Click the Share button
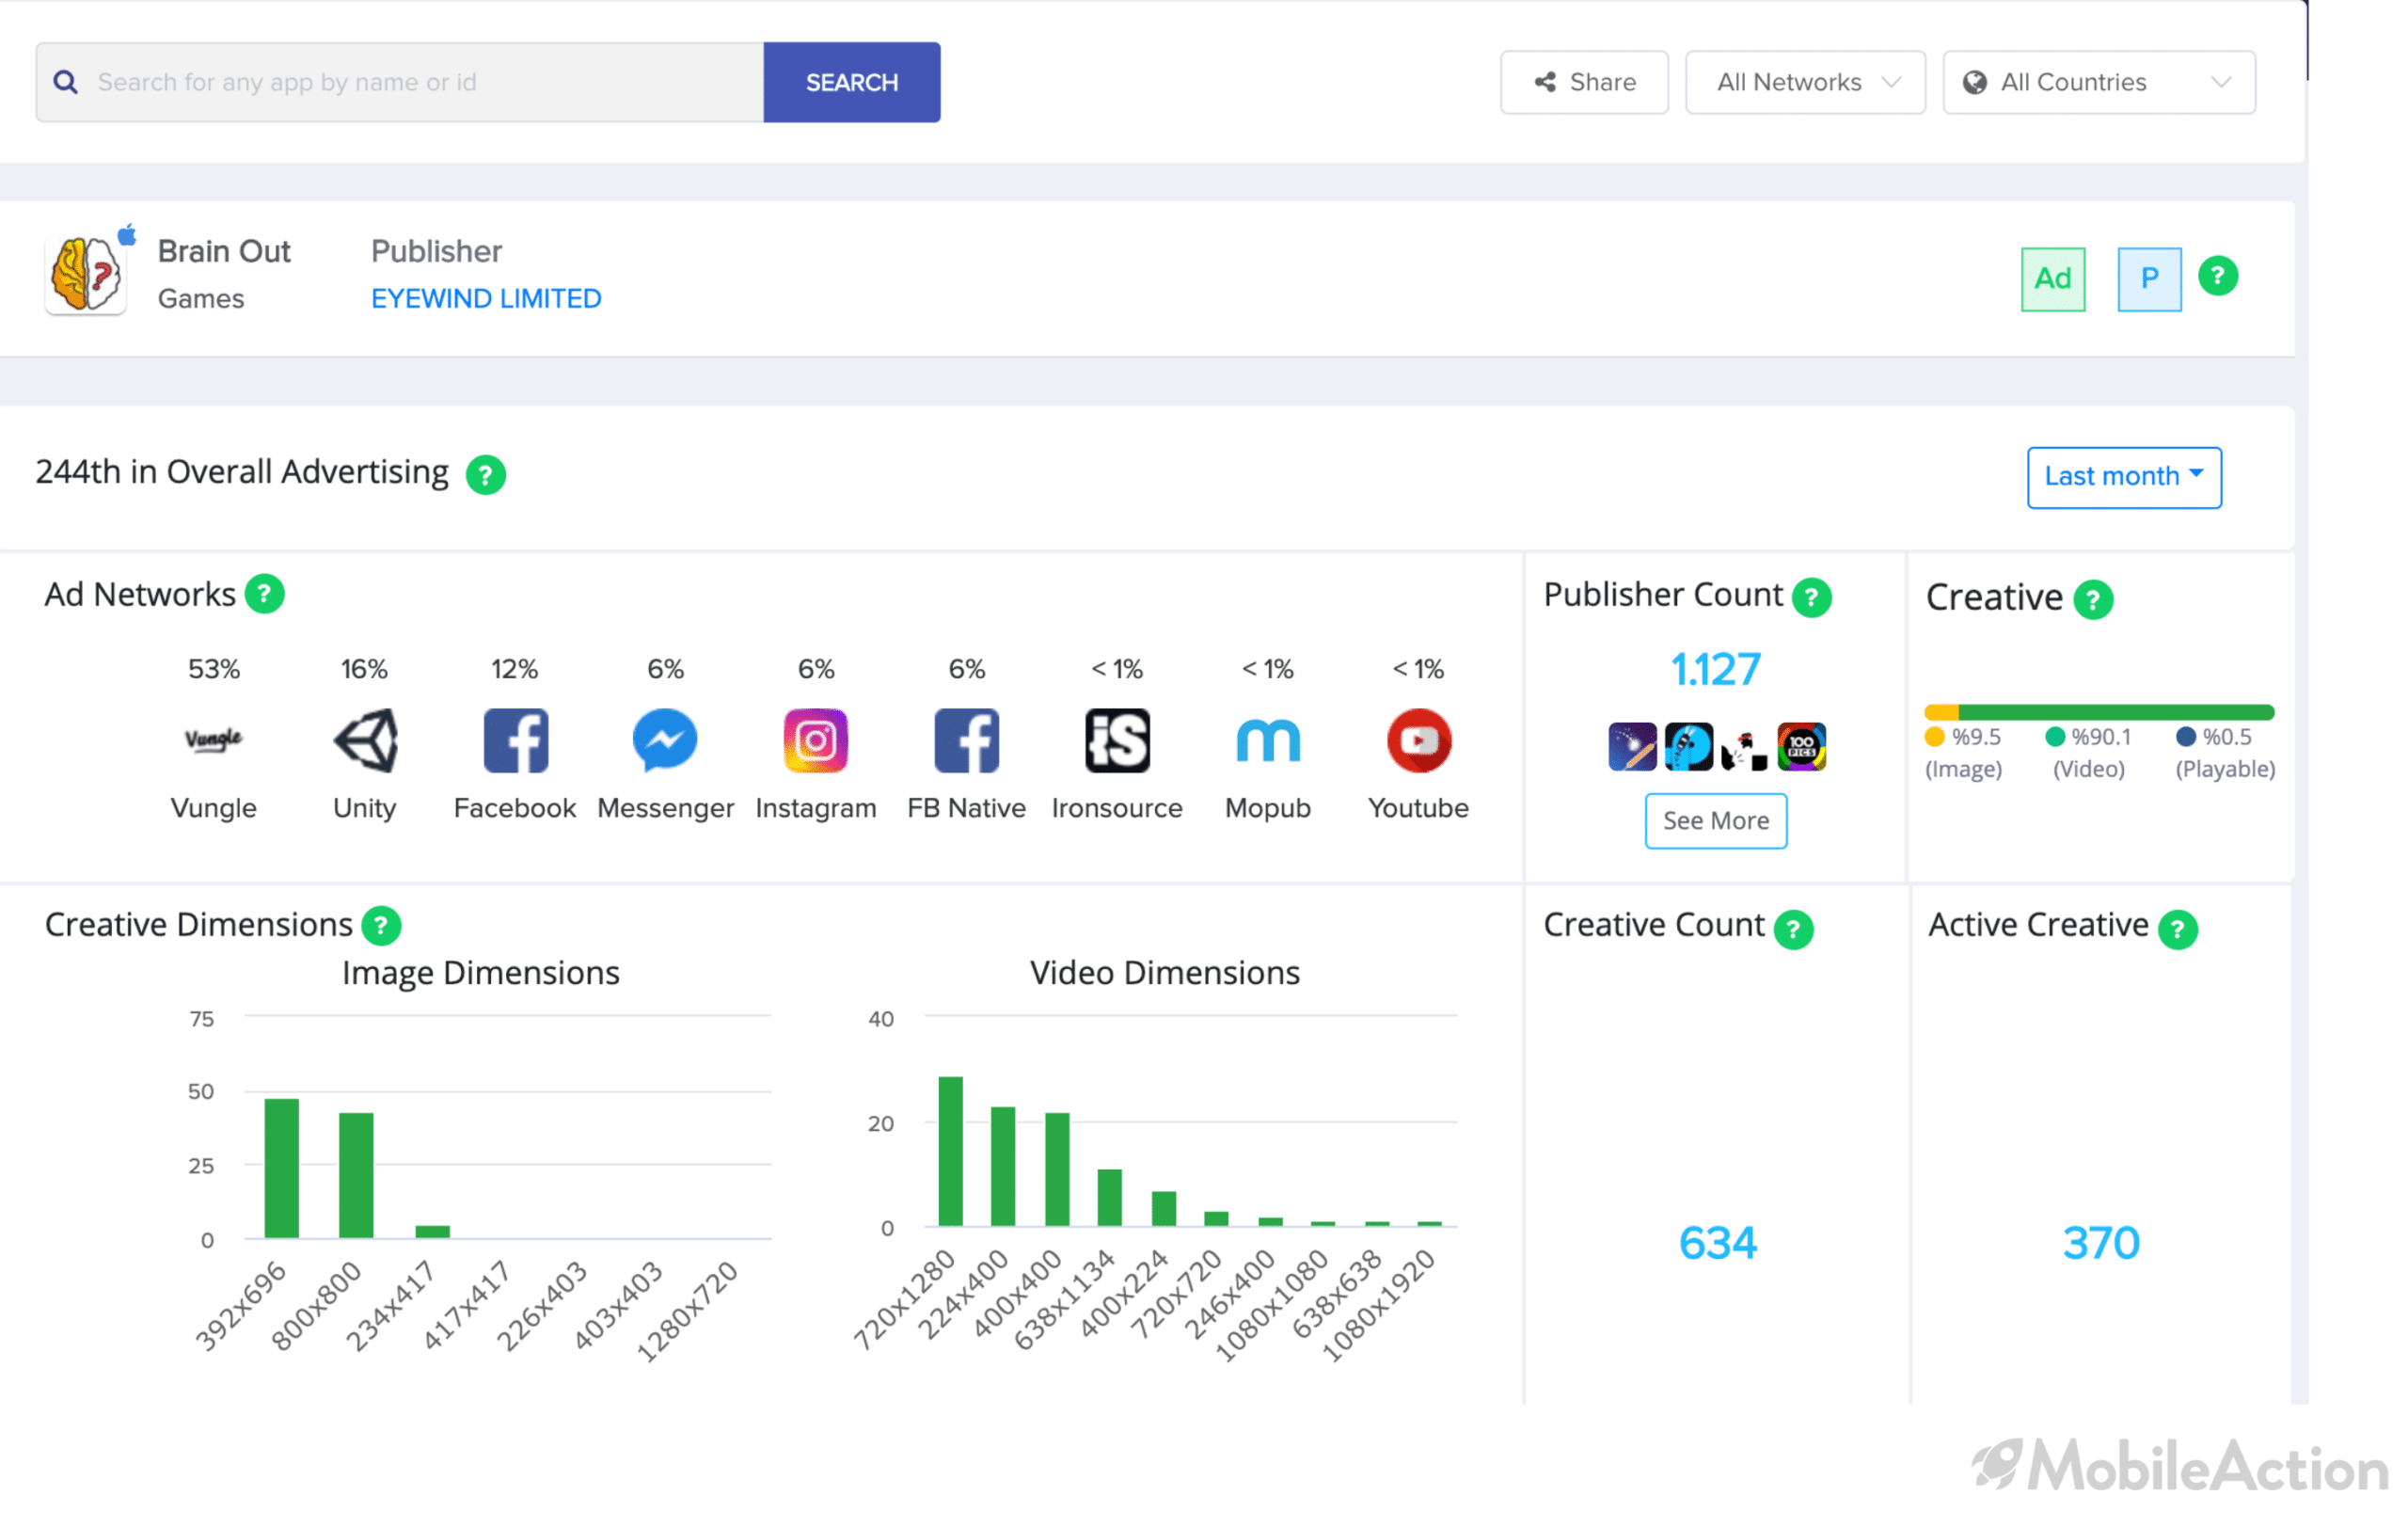The height and width of the screenshot is (1527, 2408). pos(1585,82)
